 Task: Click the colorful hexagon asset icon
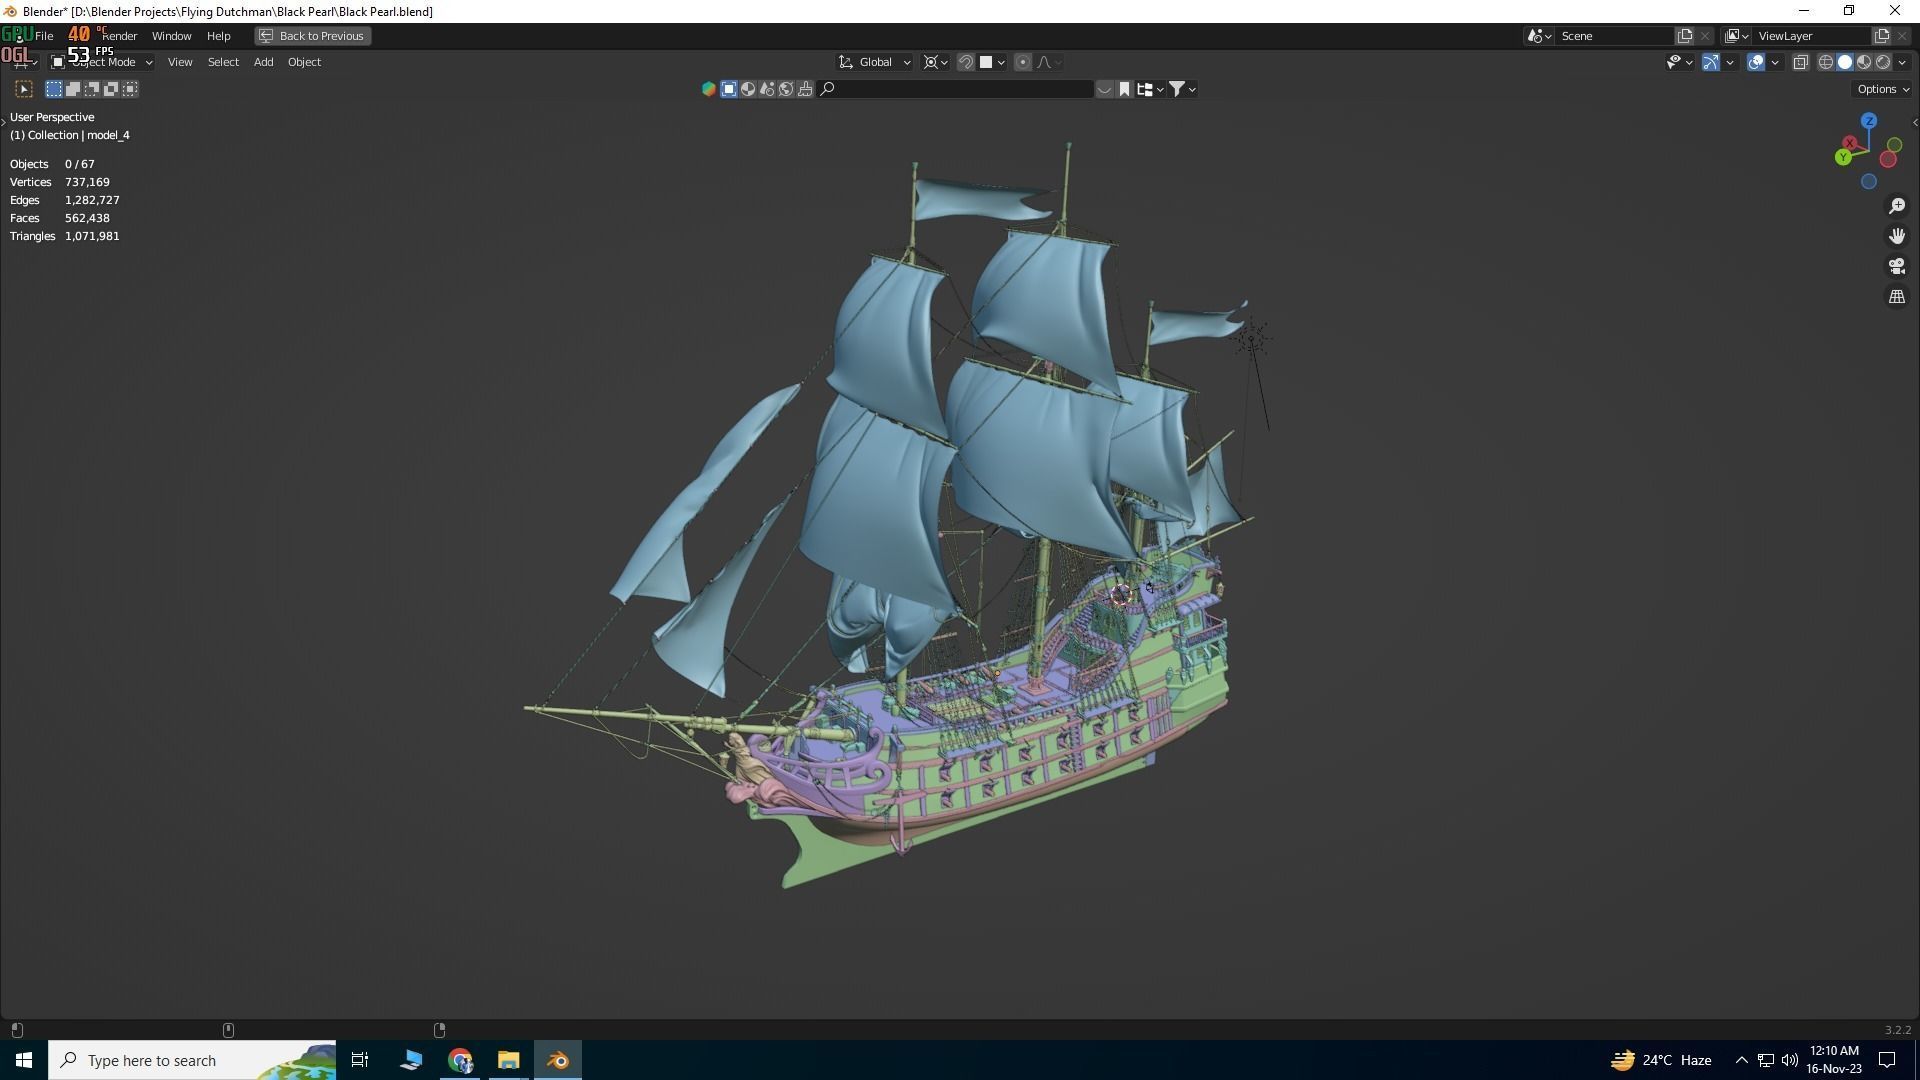point(709,89)
